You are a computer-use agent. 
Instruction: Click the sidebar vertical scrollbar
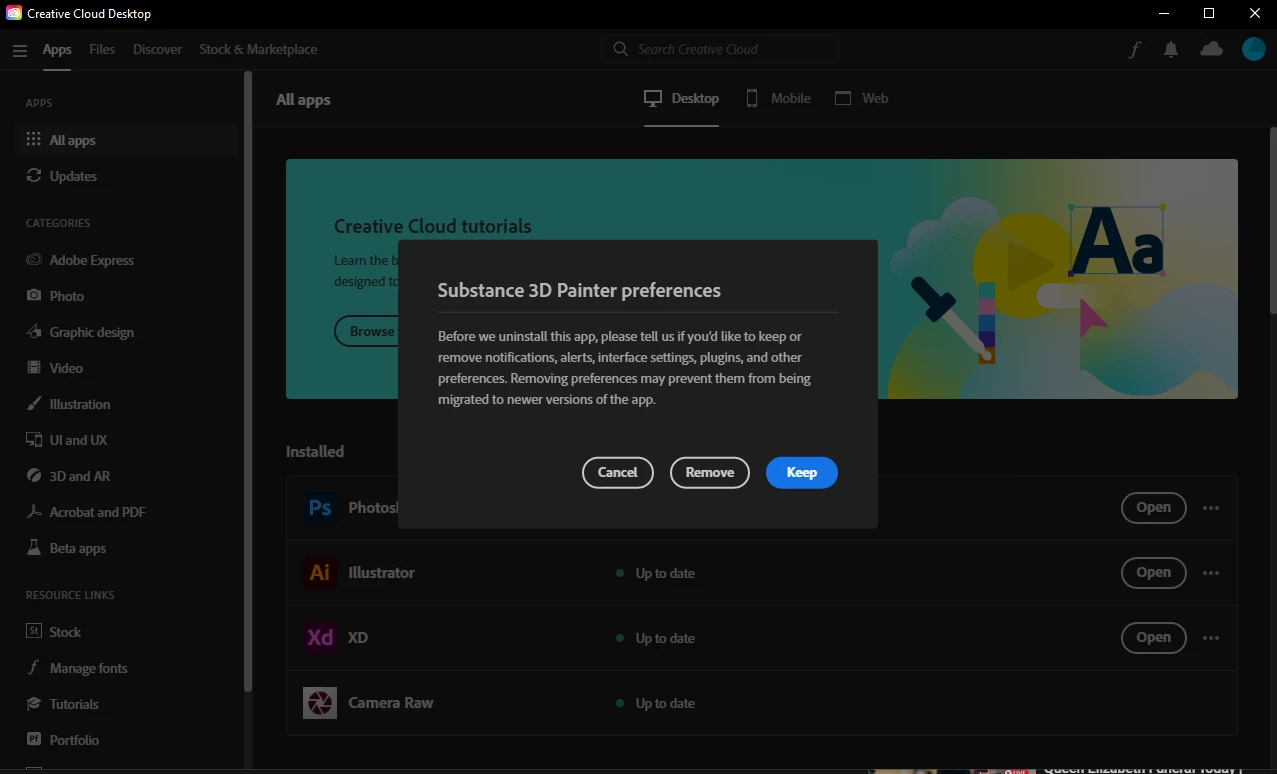coord(248,380)
